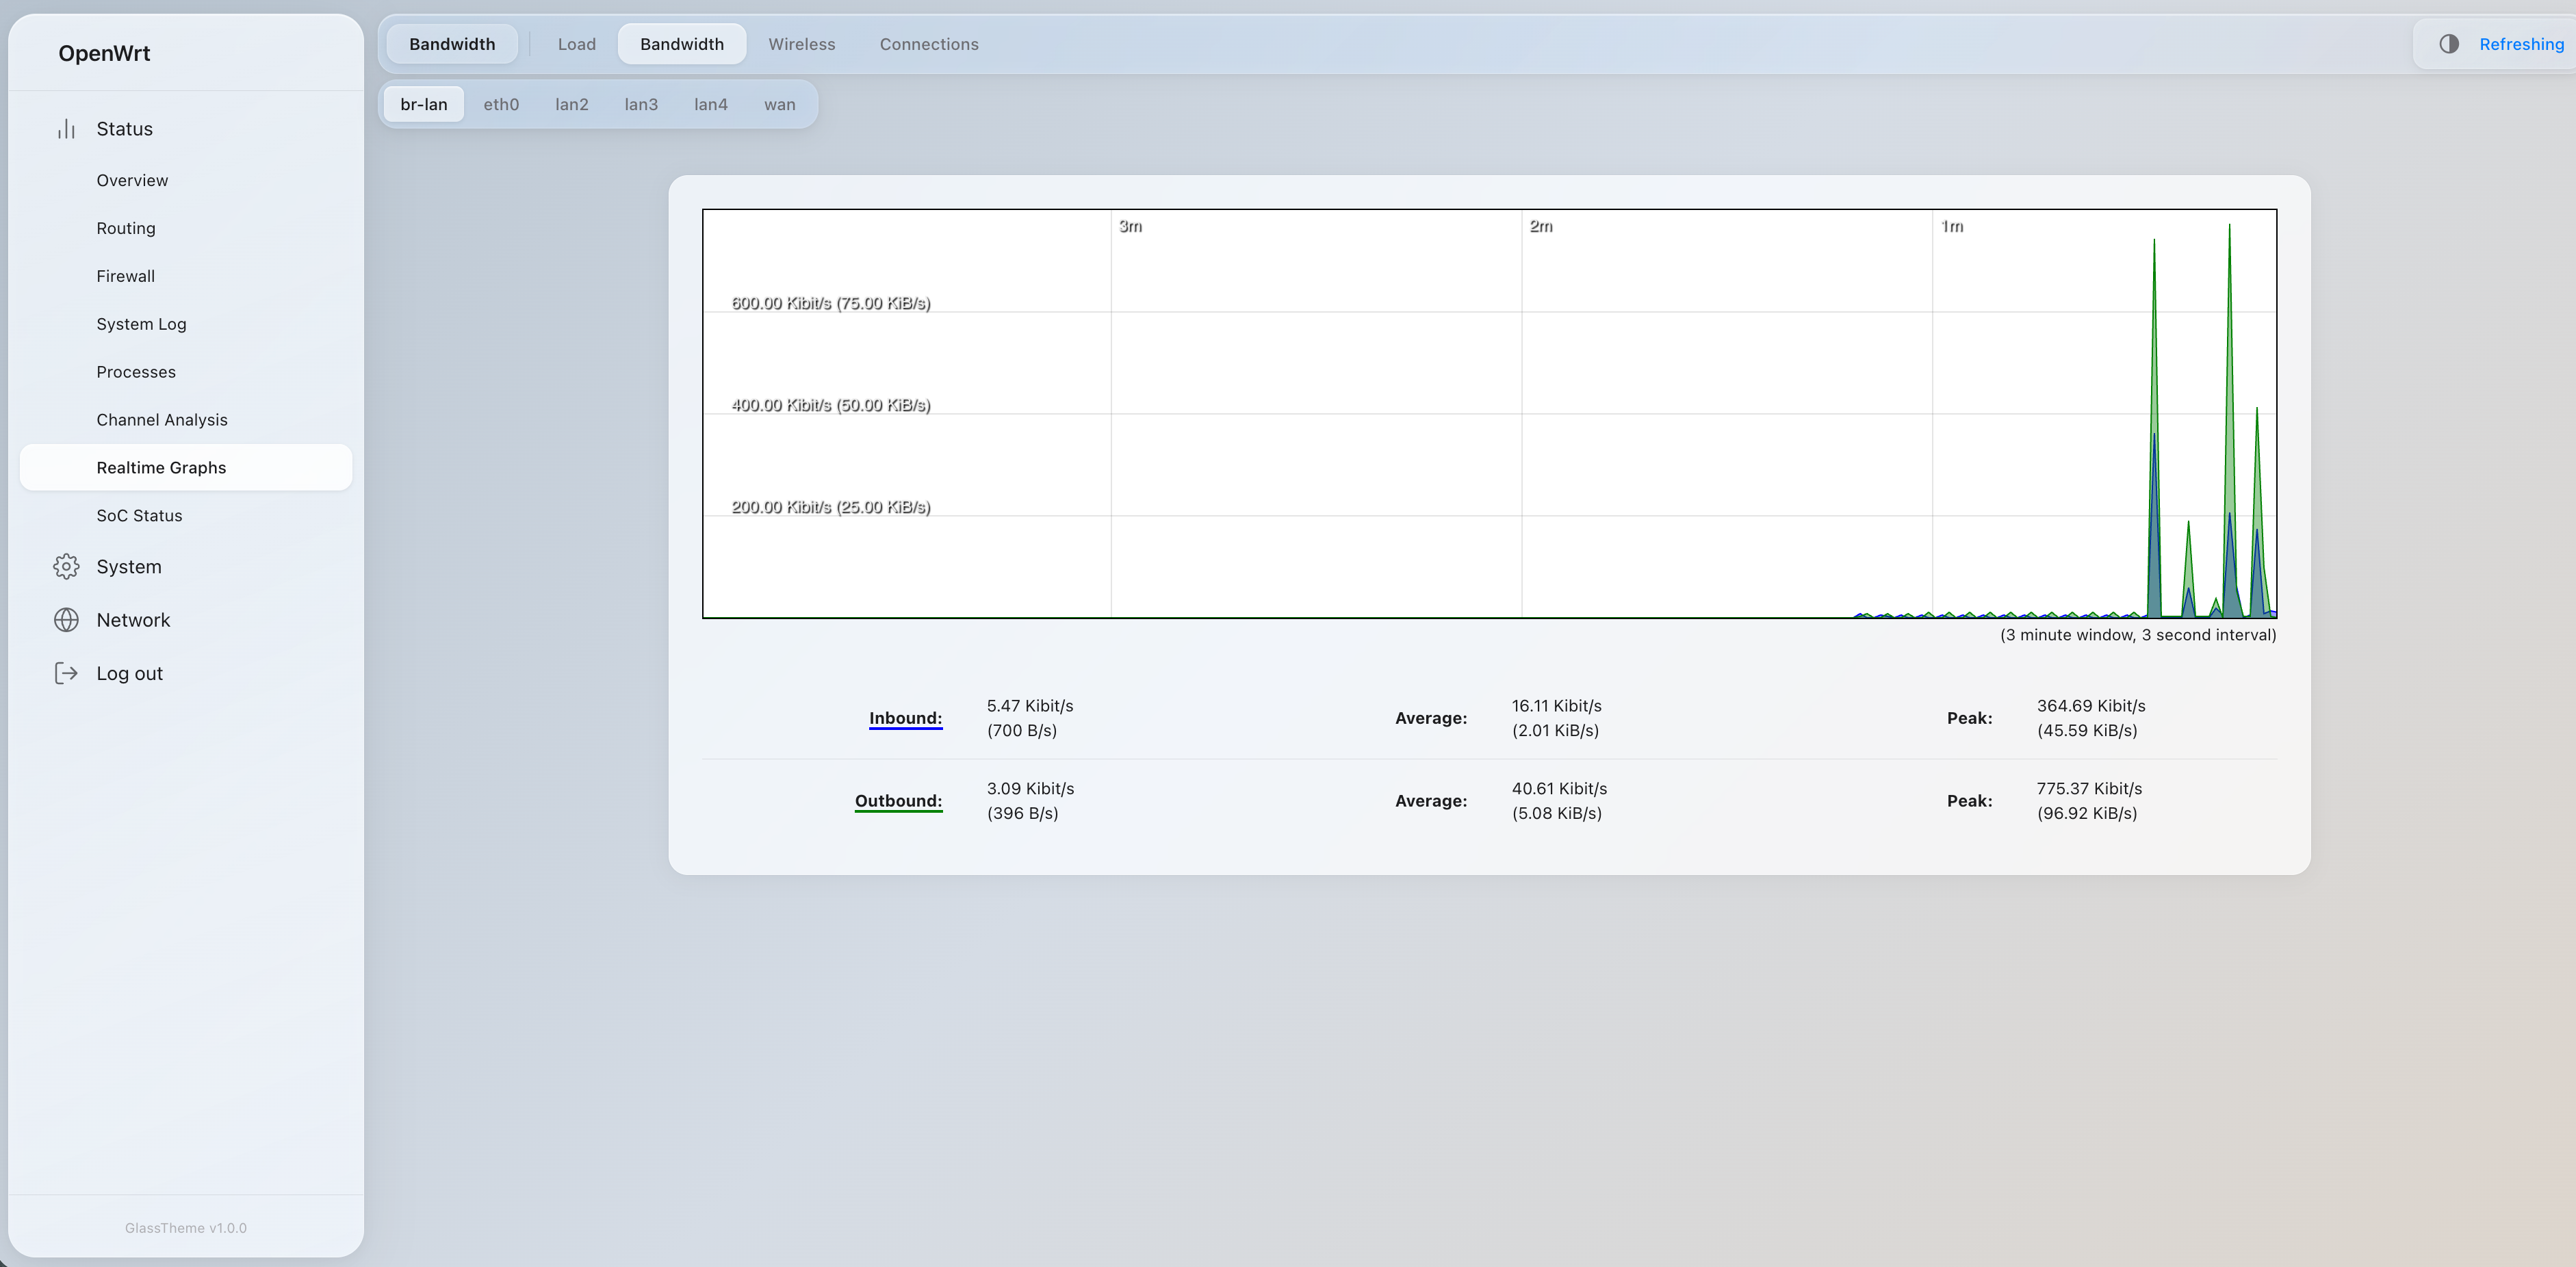Show the lan2 interface graph

tap(572, 104)
